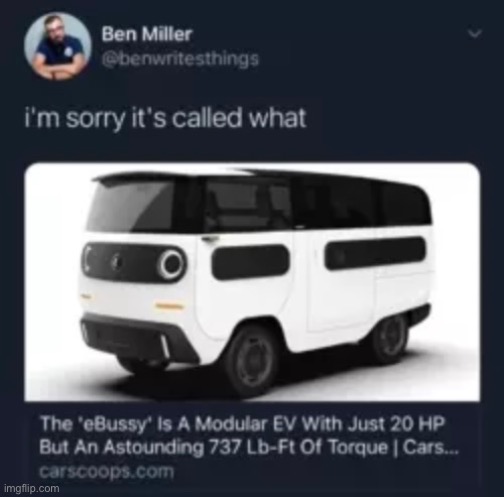
Task: Open the eBussy article headline link
Action: point(249,436)
